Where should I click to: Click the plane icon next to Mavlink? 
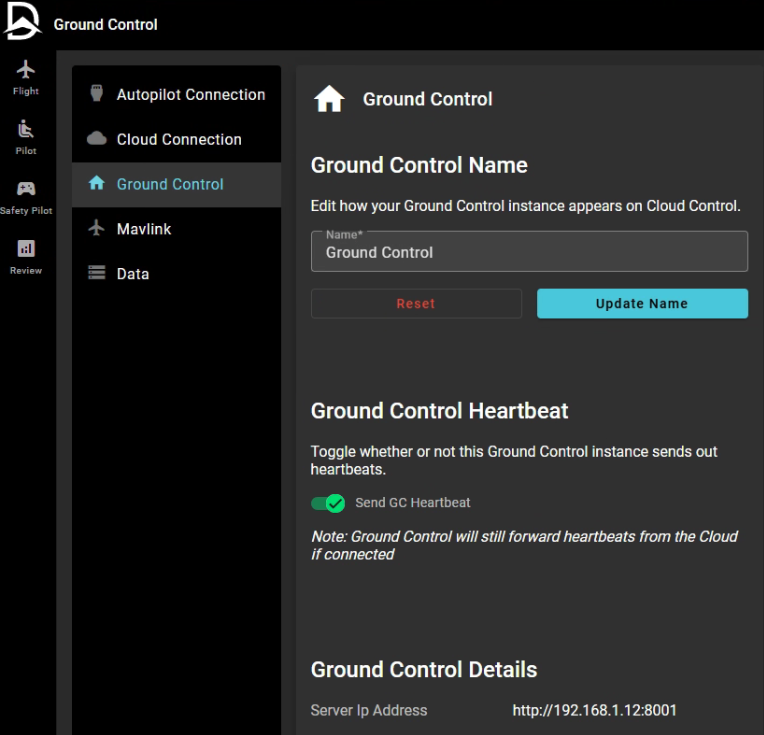[x=97, y=229]
